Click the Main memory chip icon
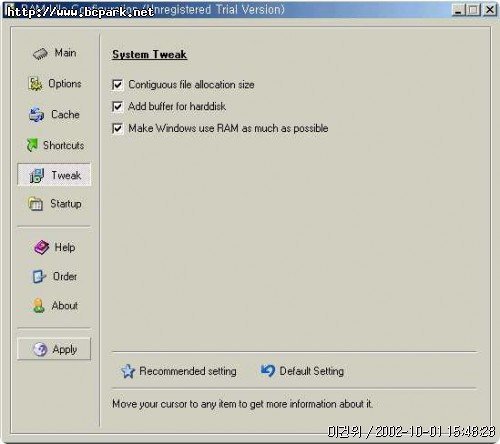Image resolution: width=500 pixels, height=444 pixels. (x=40, y=54)
